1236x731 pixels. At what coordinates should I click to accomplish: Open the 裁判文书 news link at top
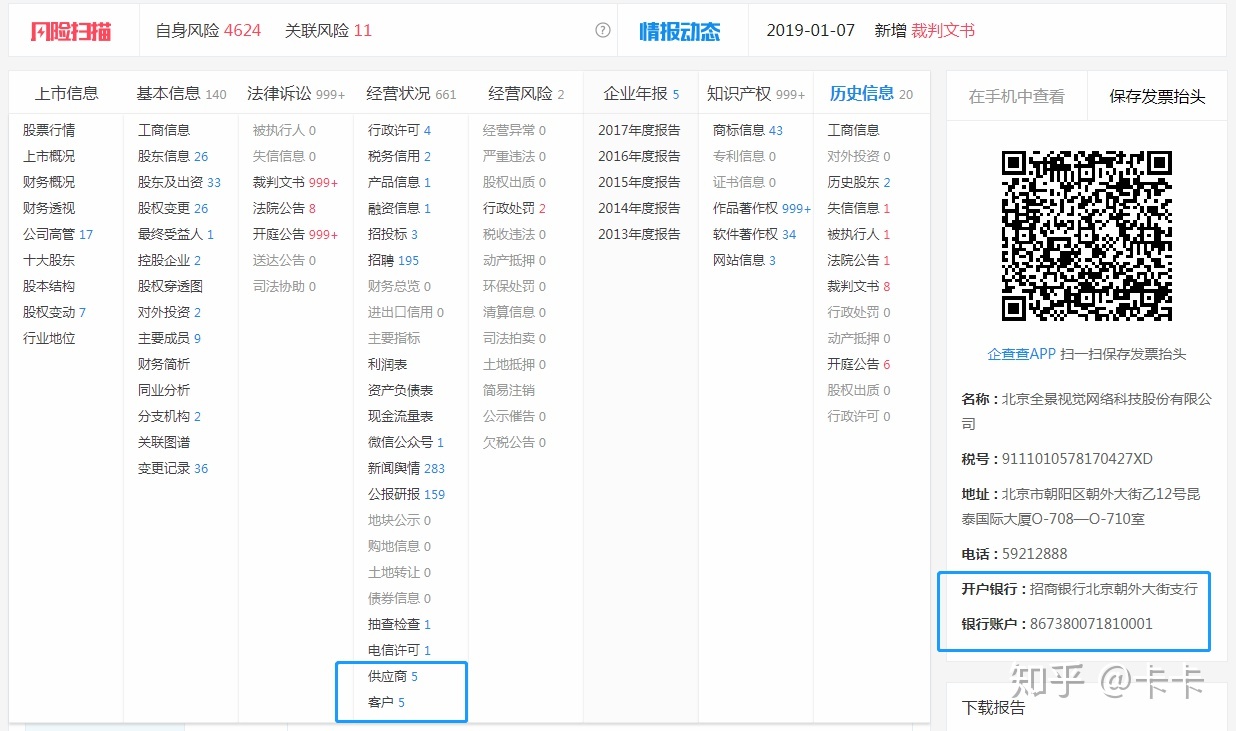(x=943, y=30)
